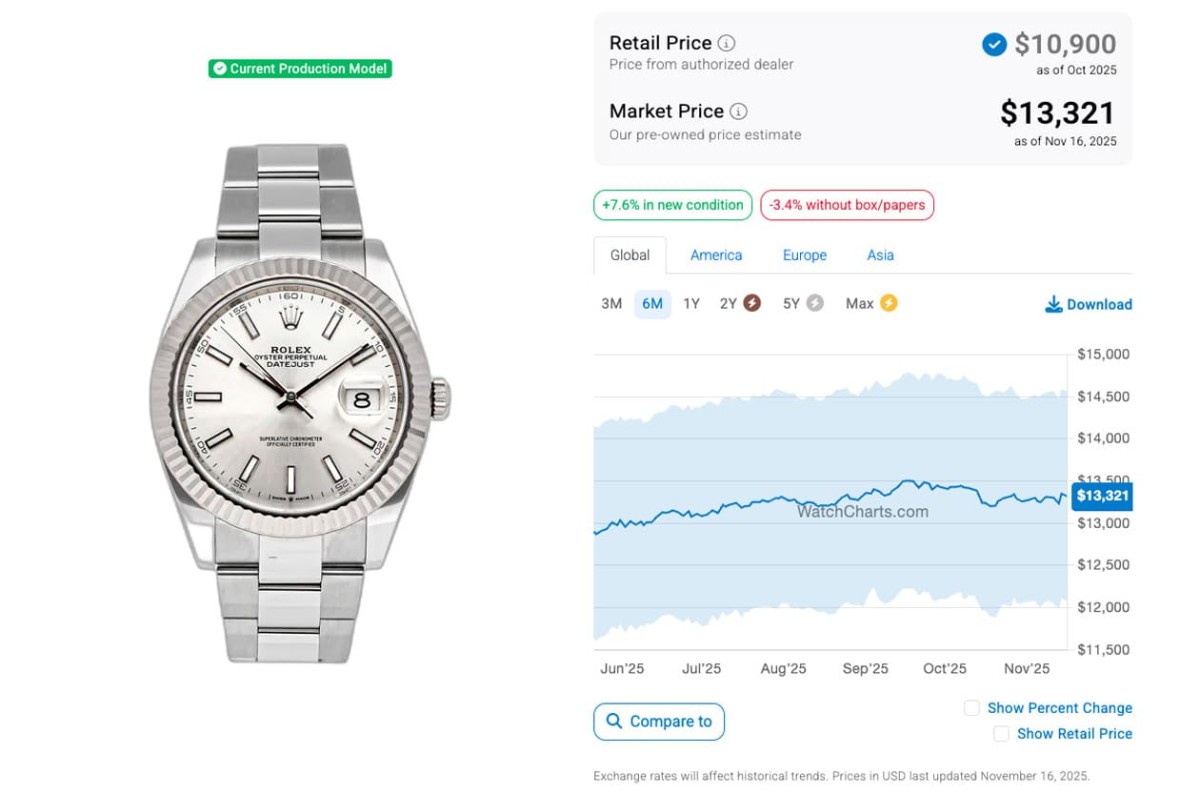The image size is (1200, 794).
Task: Click the 2Y premium lightning icon
Action: tap(751, 303)
